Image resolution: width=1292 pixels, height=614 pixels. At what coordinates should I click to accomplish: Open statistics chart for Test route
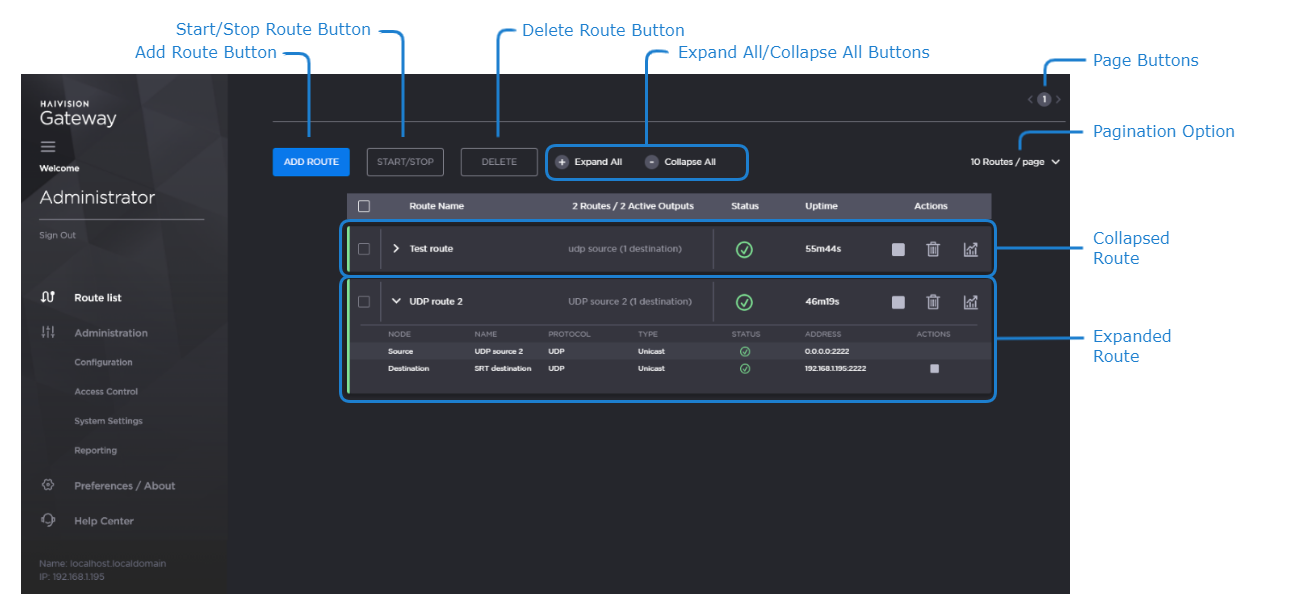click(970, 249)
